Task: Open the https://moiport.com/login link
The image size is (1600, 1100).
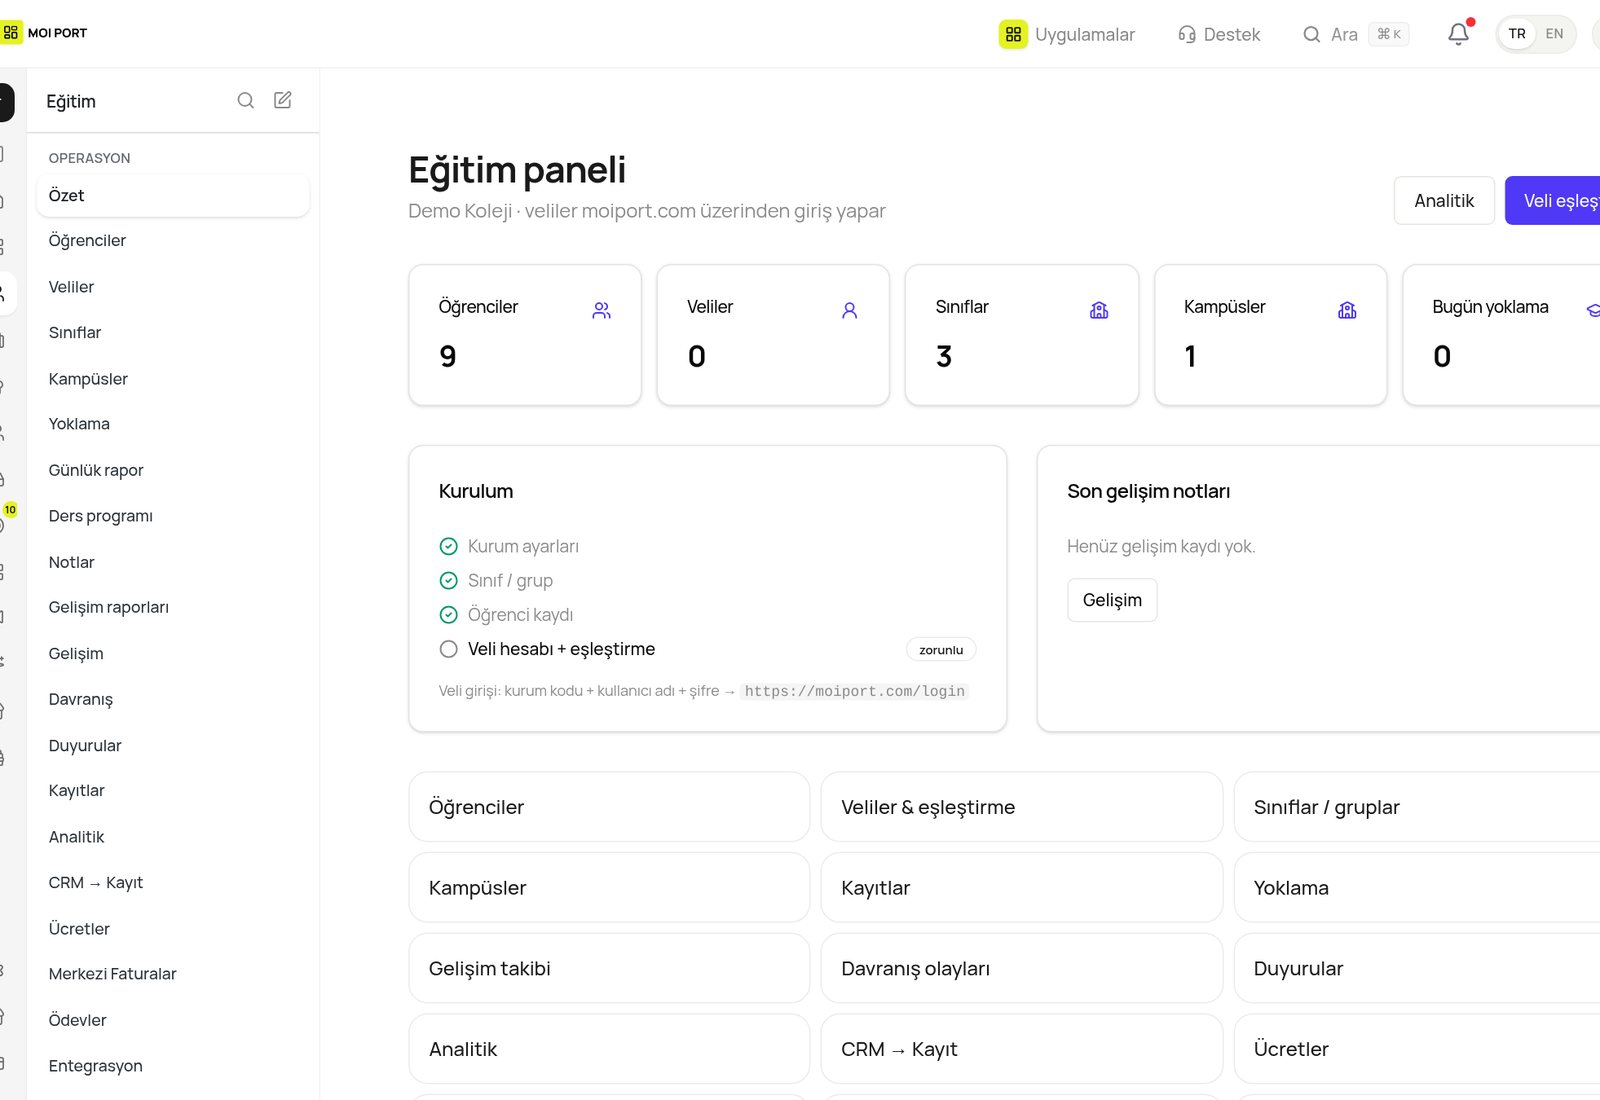Action: (854, 691)
